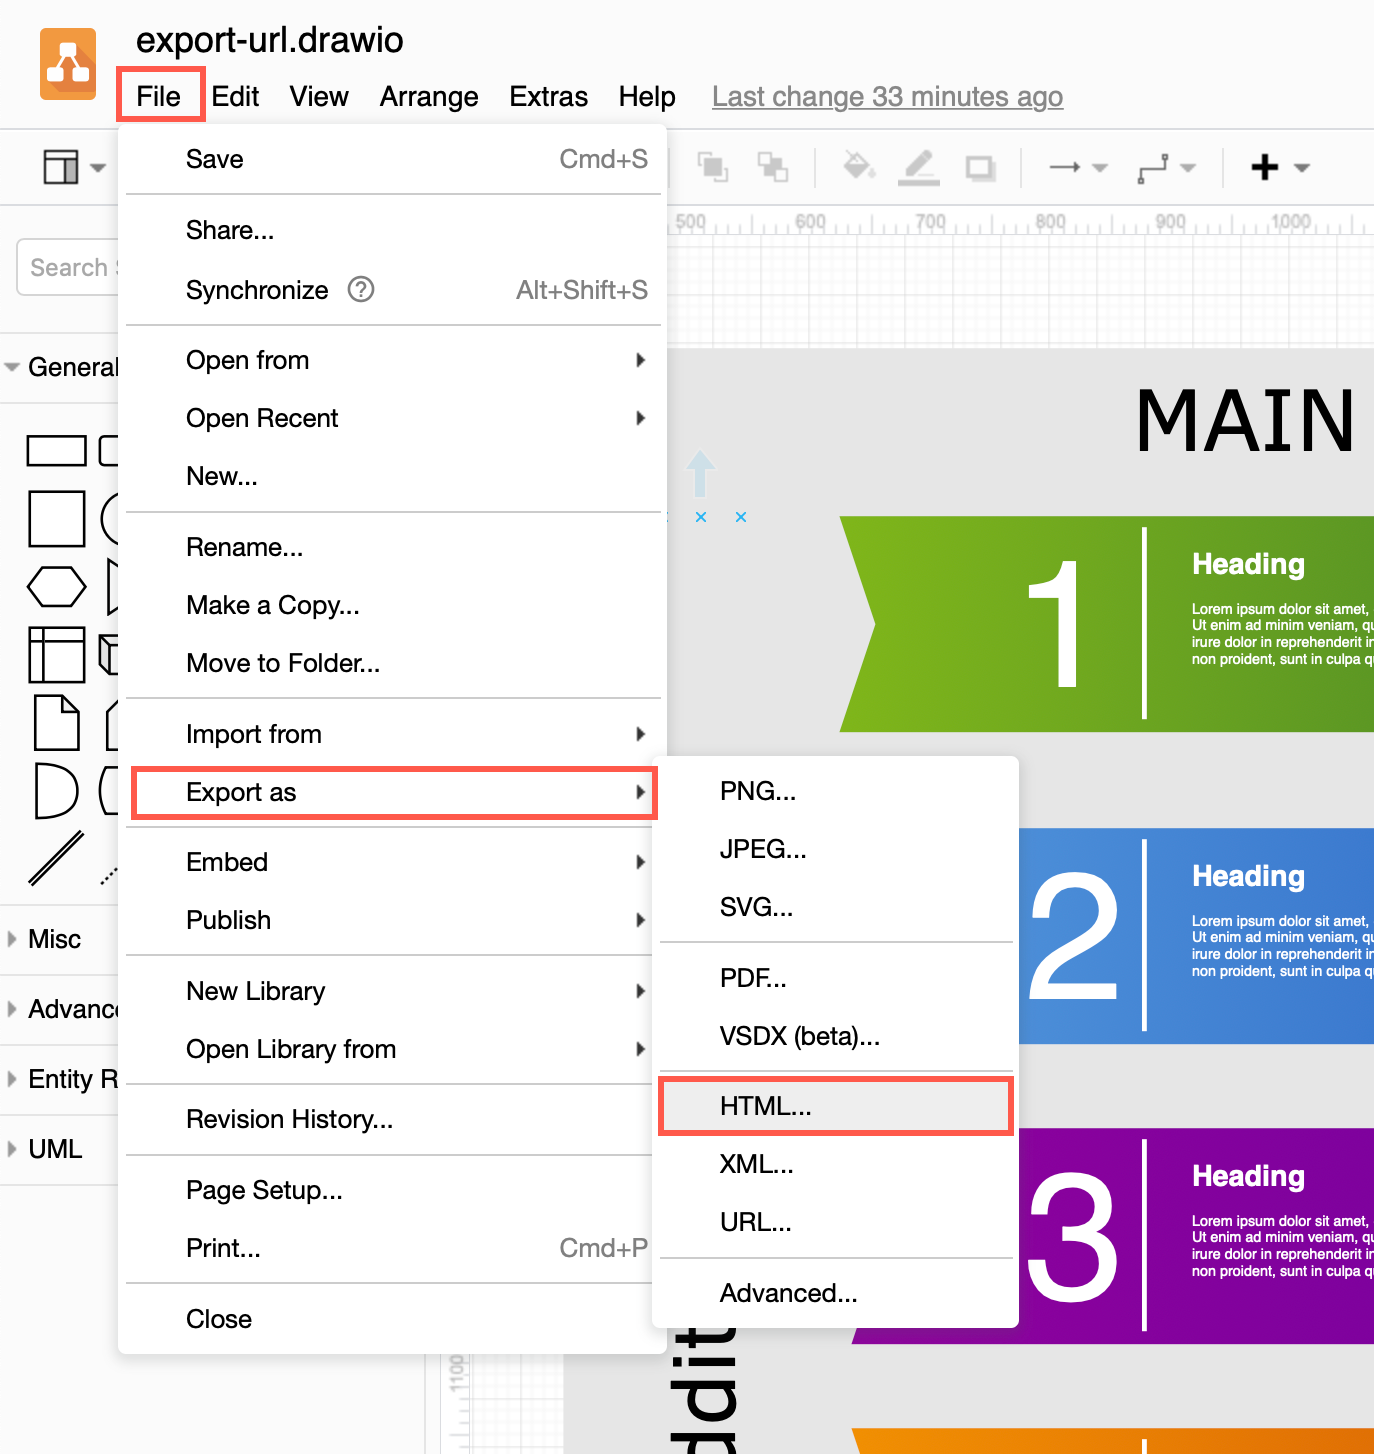Select the diagonal line shape

[x=57, y=858]
